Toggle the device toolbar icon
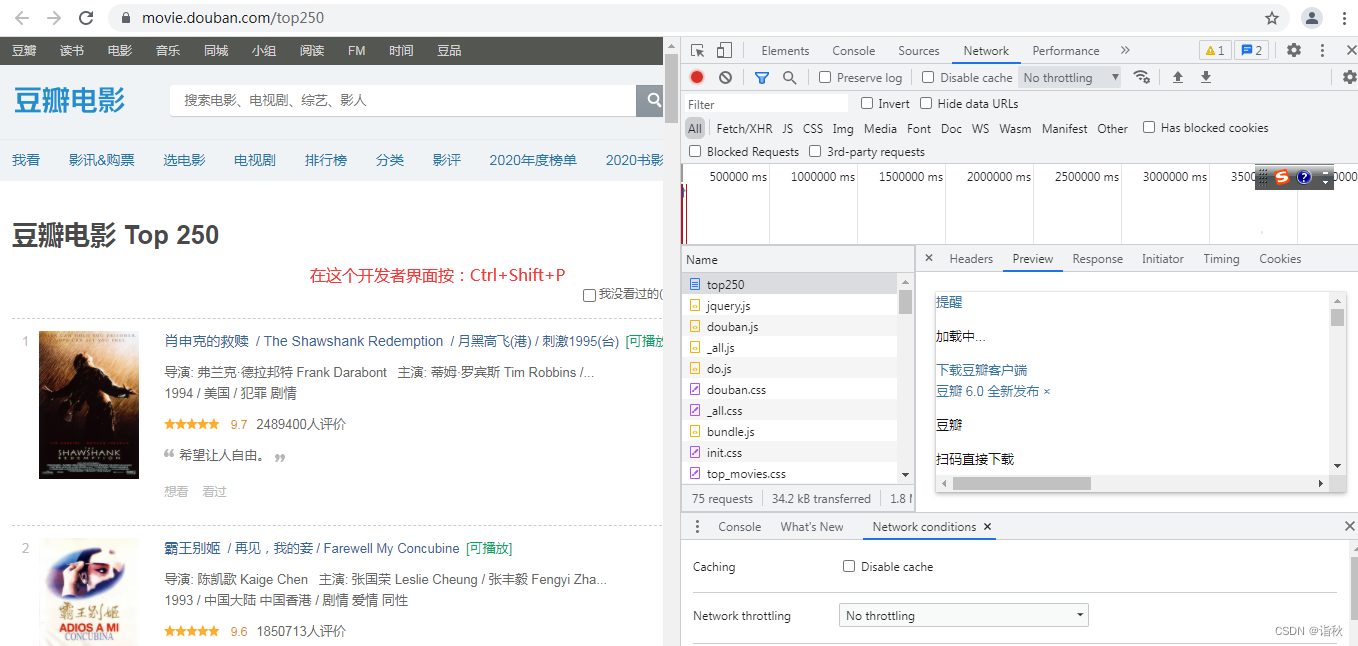Screen dimensions: 1358x646 point(724,50)
